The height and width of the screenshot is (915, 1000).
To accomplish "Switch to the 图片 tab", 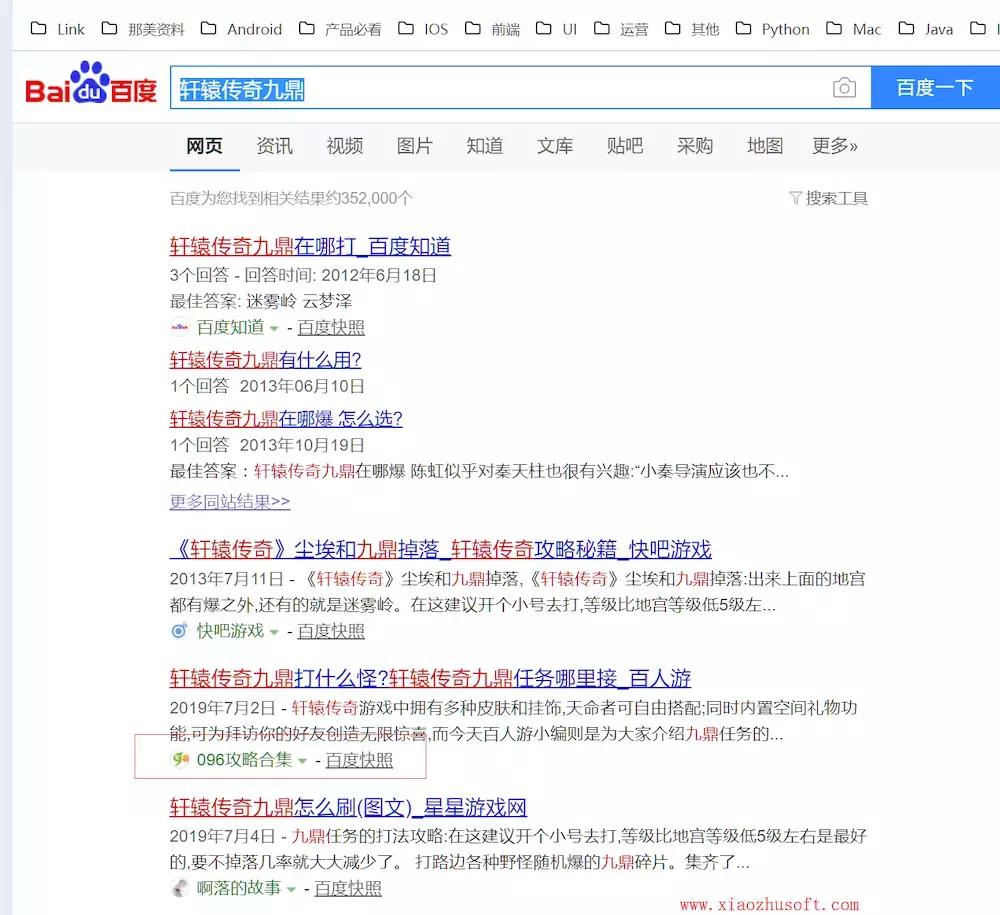I will (x=414, y=146).
